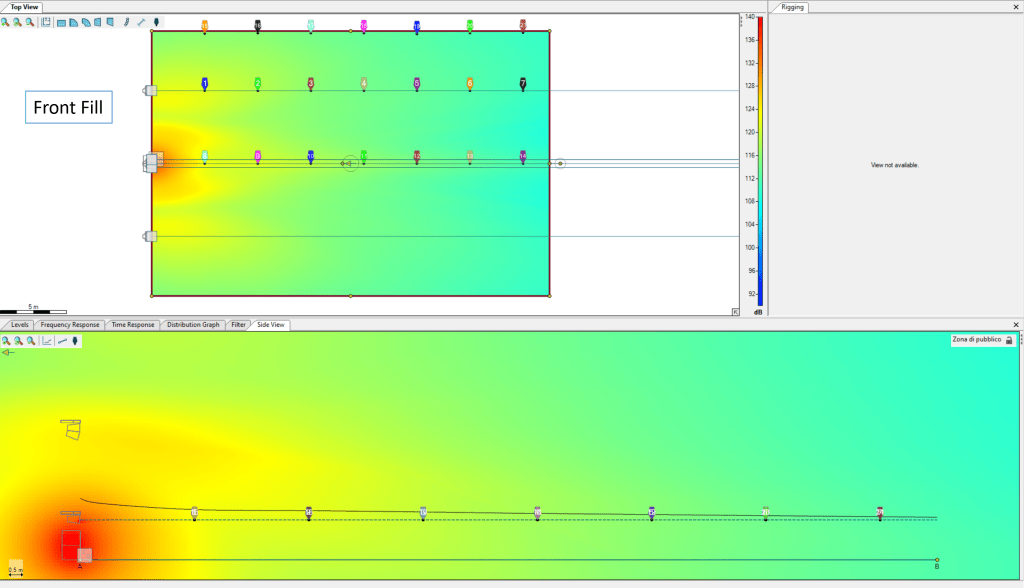This screenshot has width=1024, height=588.
Task: Click the small corner box below the Top View map
Action: point(736,312)
